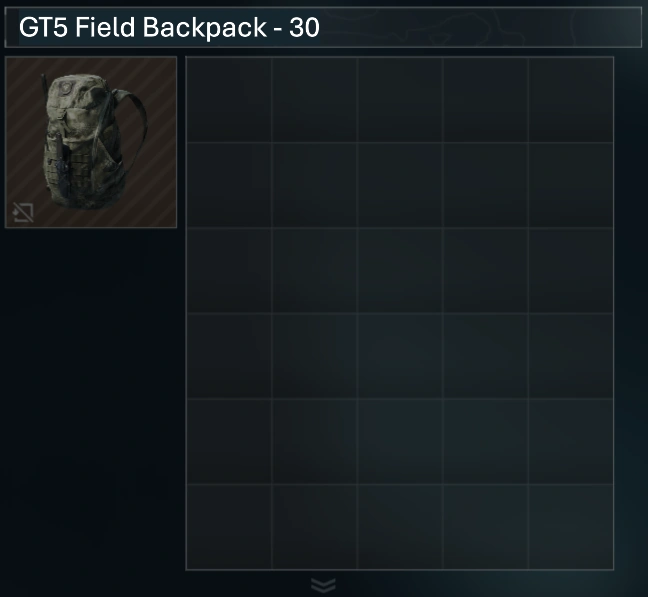648x597 pixels.
Task: Click the last slot in the bottom row
Action: click(x=571, y=526)
